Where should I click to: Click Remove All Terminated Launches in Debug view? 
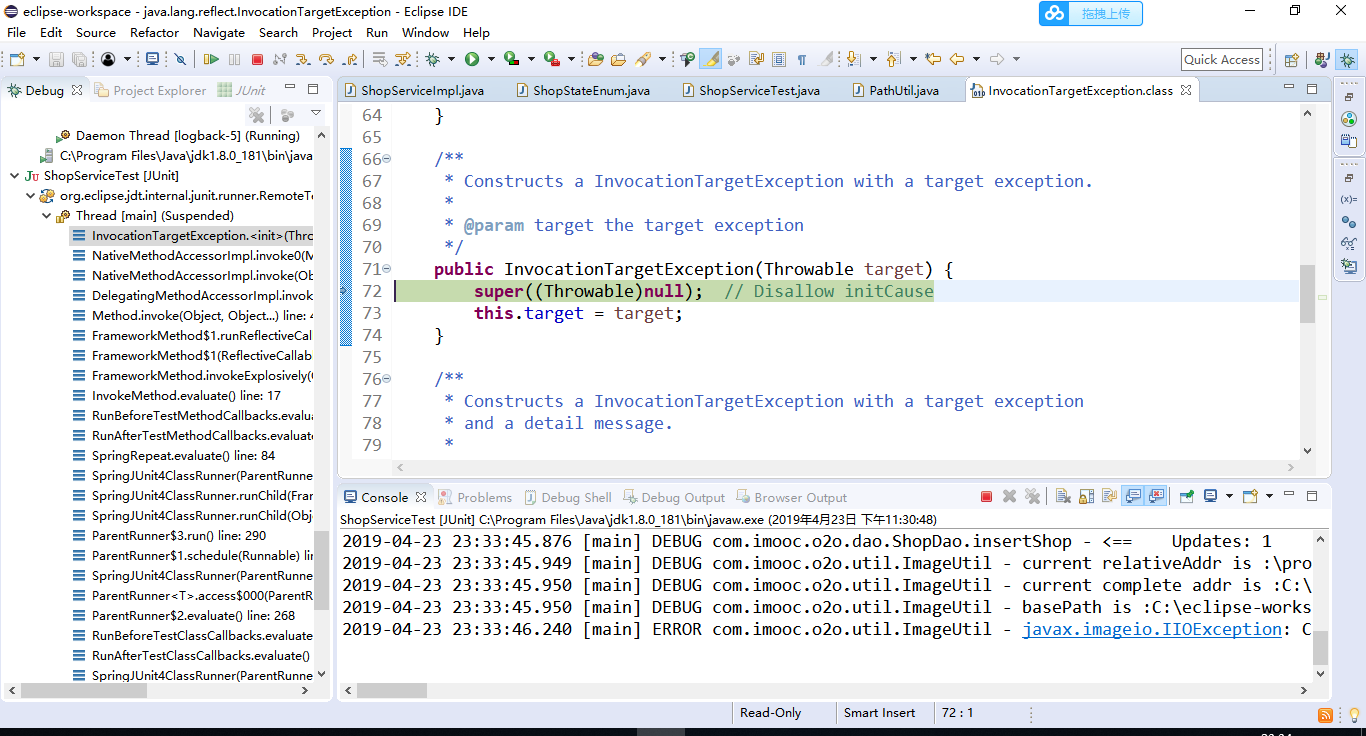pos(256,115)
